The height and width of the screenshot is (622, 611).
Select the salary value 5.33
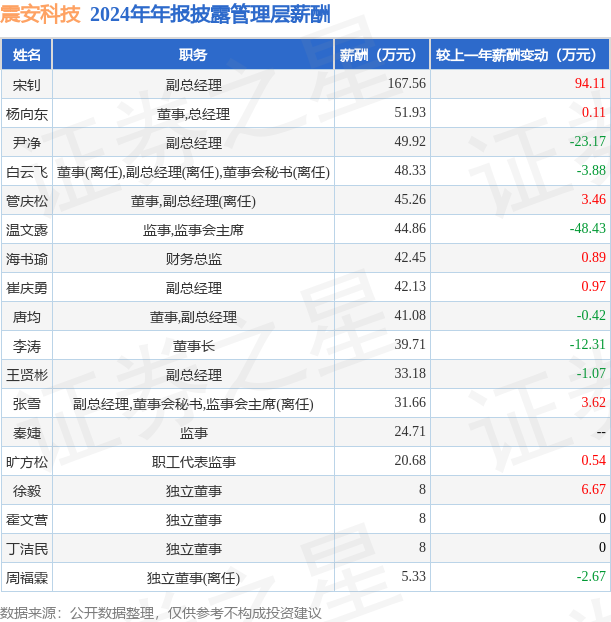click(x=413, y=576)
